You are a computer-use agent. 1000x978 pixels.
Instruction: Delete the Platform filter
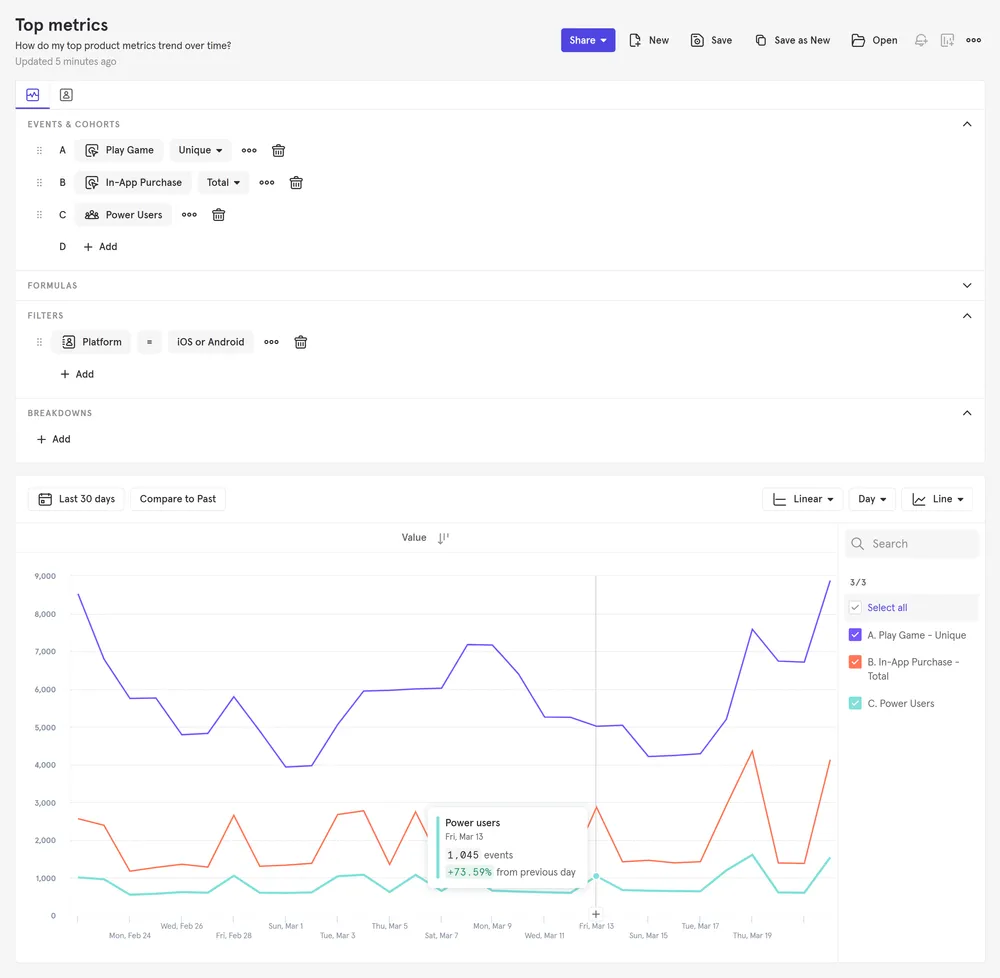click(x=300, y=342)
